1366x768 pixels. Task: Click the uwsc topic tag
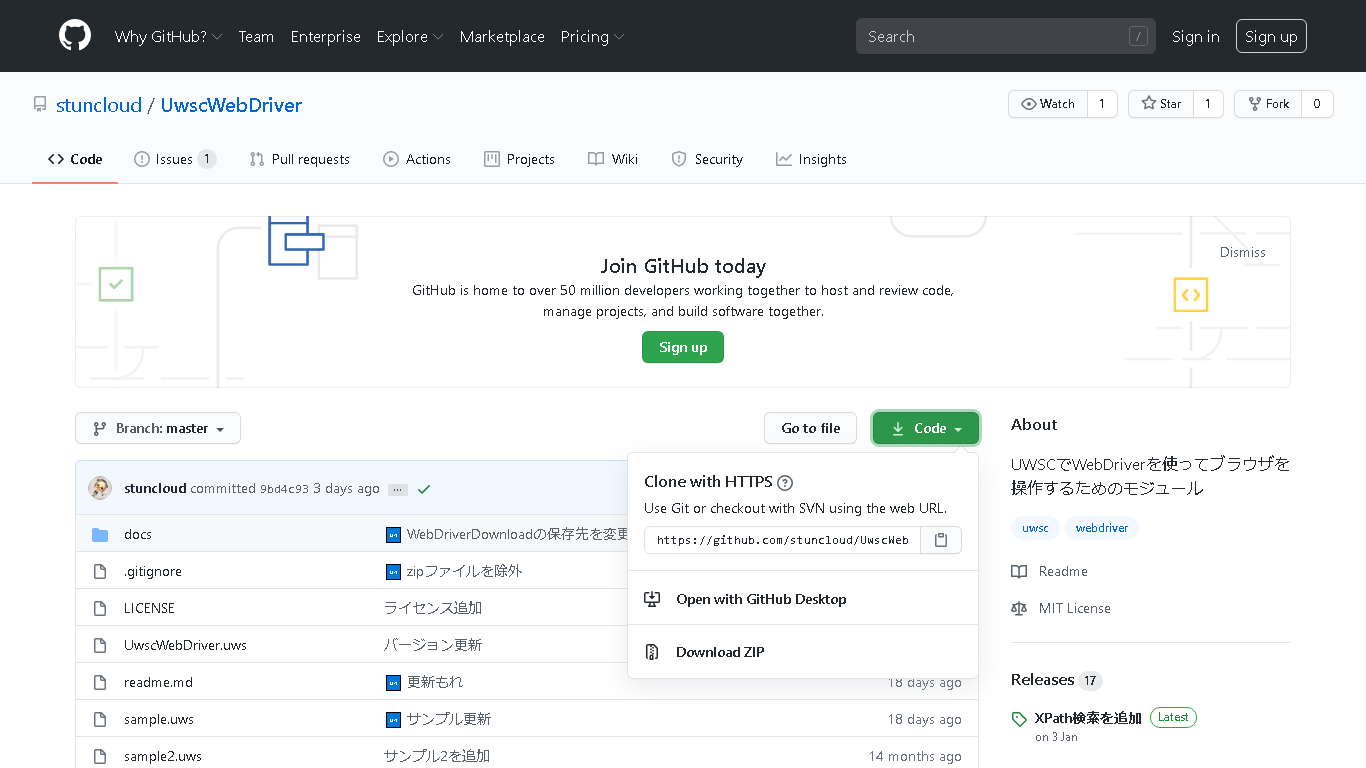click(x=1035, y=528)
